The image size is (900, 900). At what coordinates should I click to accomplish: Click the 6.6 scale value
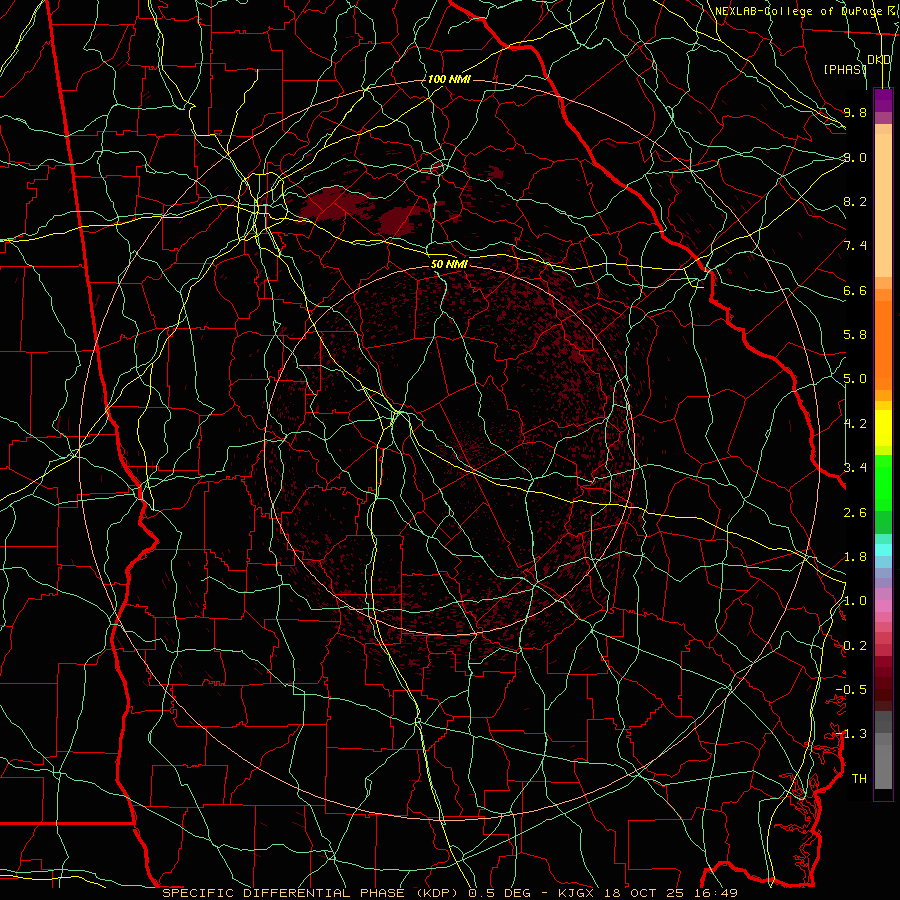point(855,290)
